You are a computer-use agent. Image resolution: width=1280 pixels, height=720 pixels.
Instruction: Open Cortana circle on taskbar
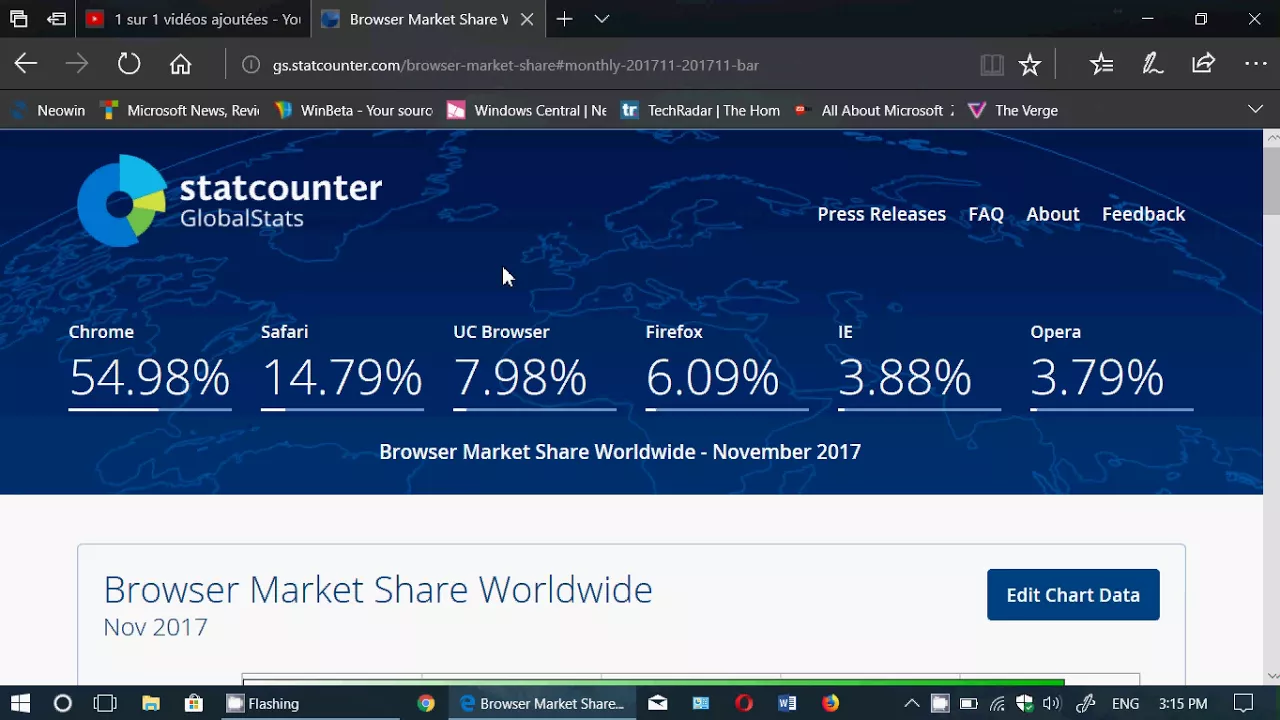coord(62,703)
